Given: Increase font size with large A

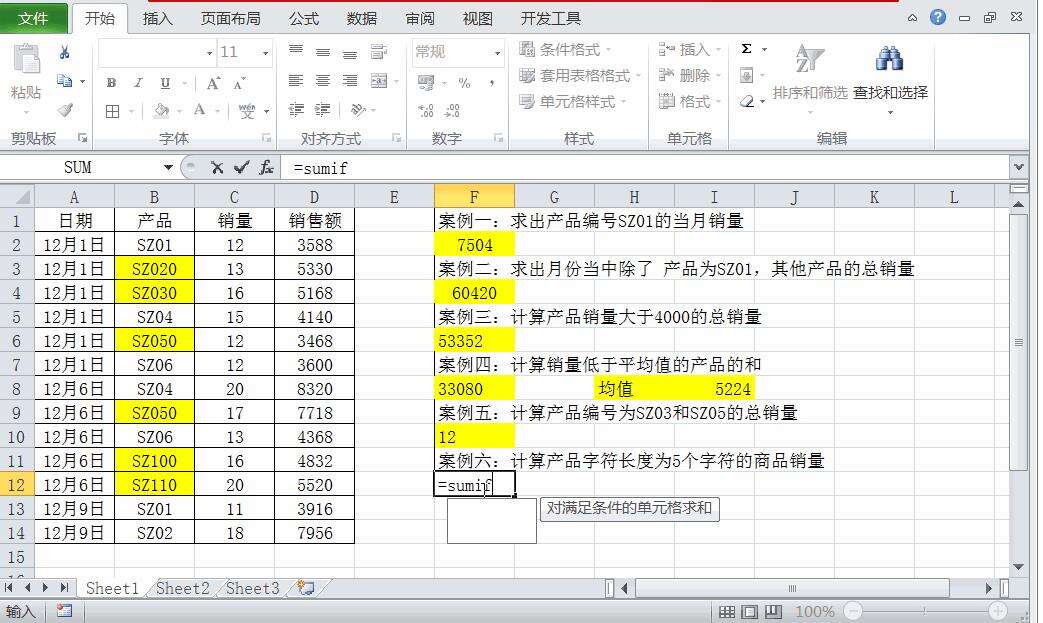Looking at the screenshot, I should [213, 83].
